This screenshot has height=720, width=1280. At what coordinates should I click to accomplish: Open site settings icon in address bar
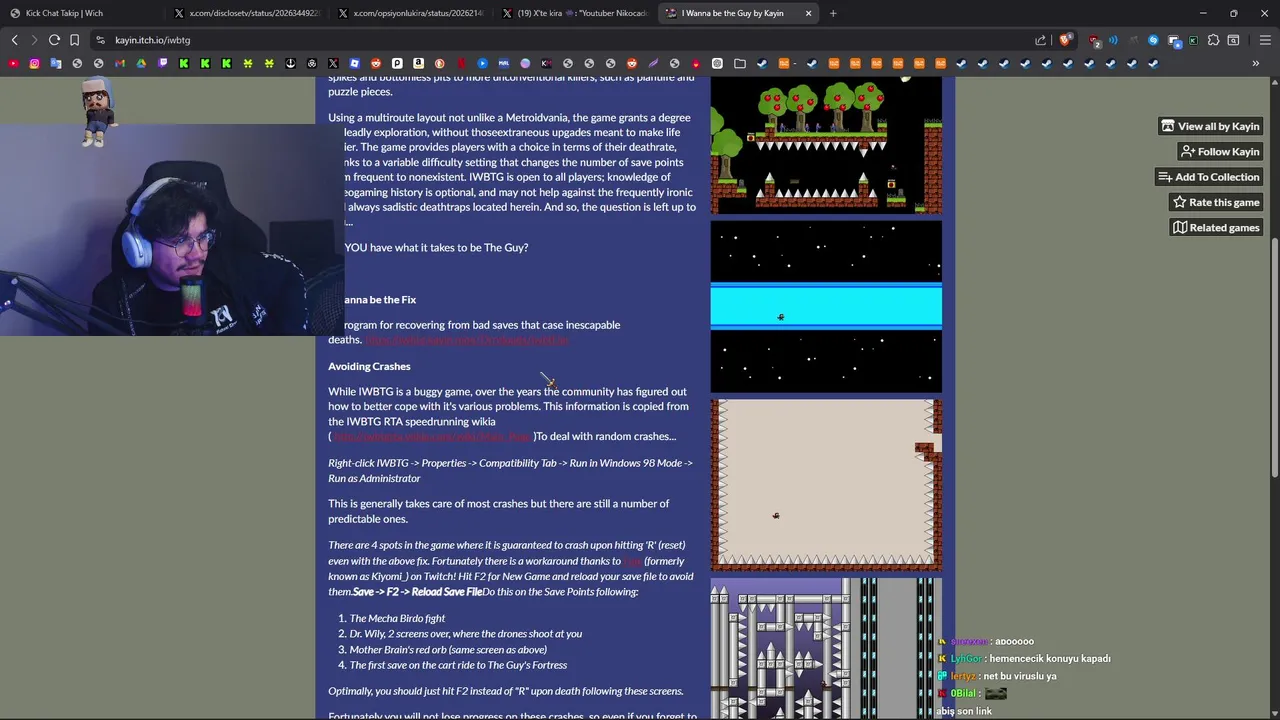click(x=100, y=40)
